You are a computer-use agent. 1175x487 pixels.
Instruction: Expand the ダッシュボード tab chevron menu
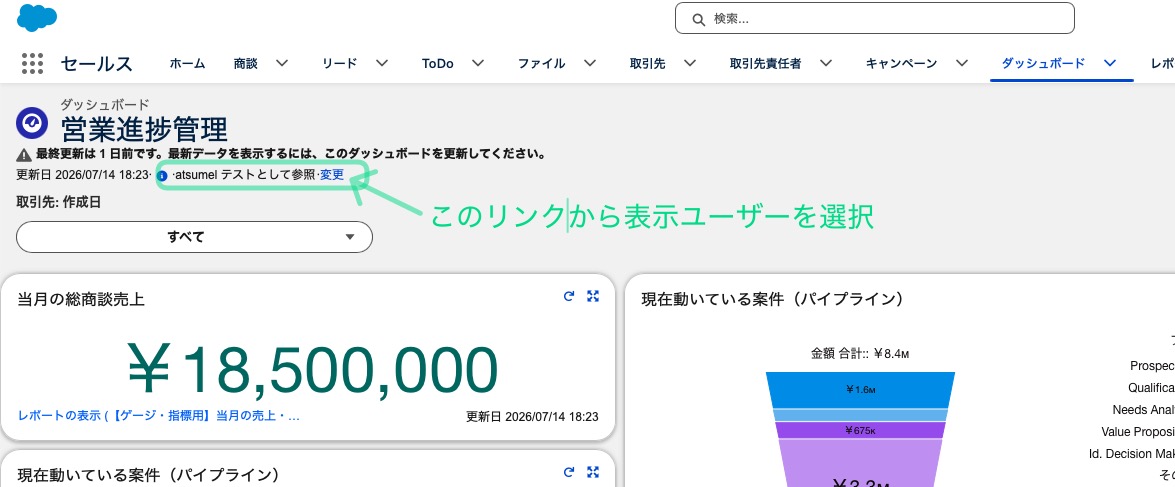(x=1110, y=64)
